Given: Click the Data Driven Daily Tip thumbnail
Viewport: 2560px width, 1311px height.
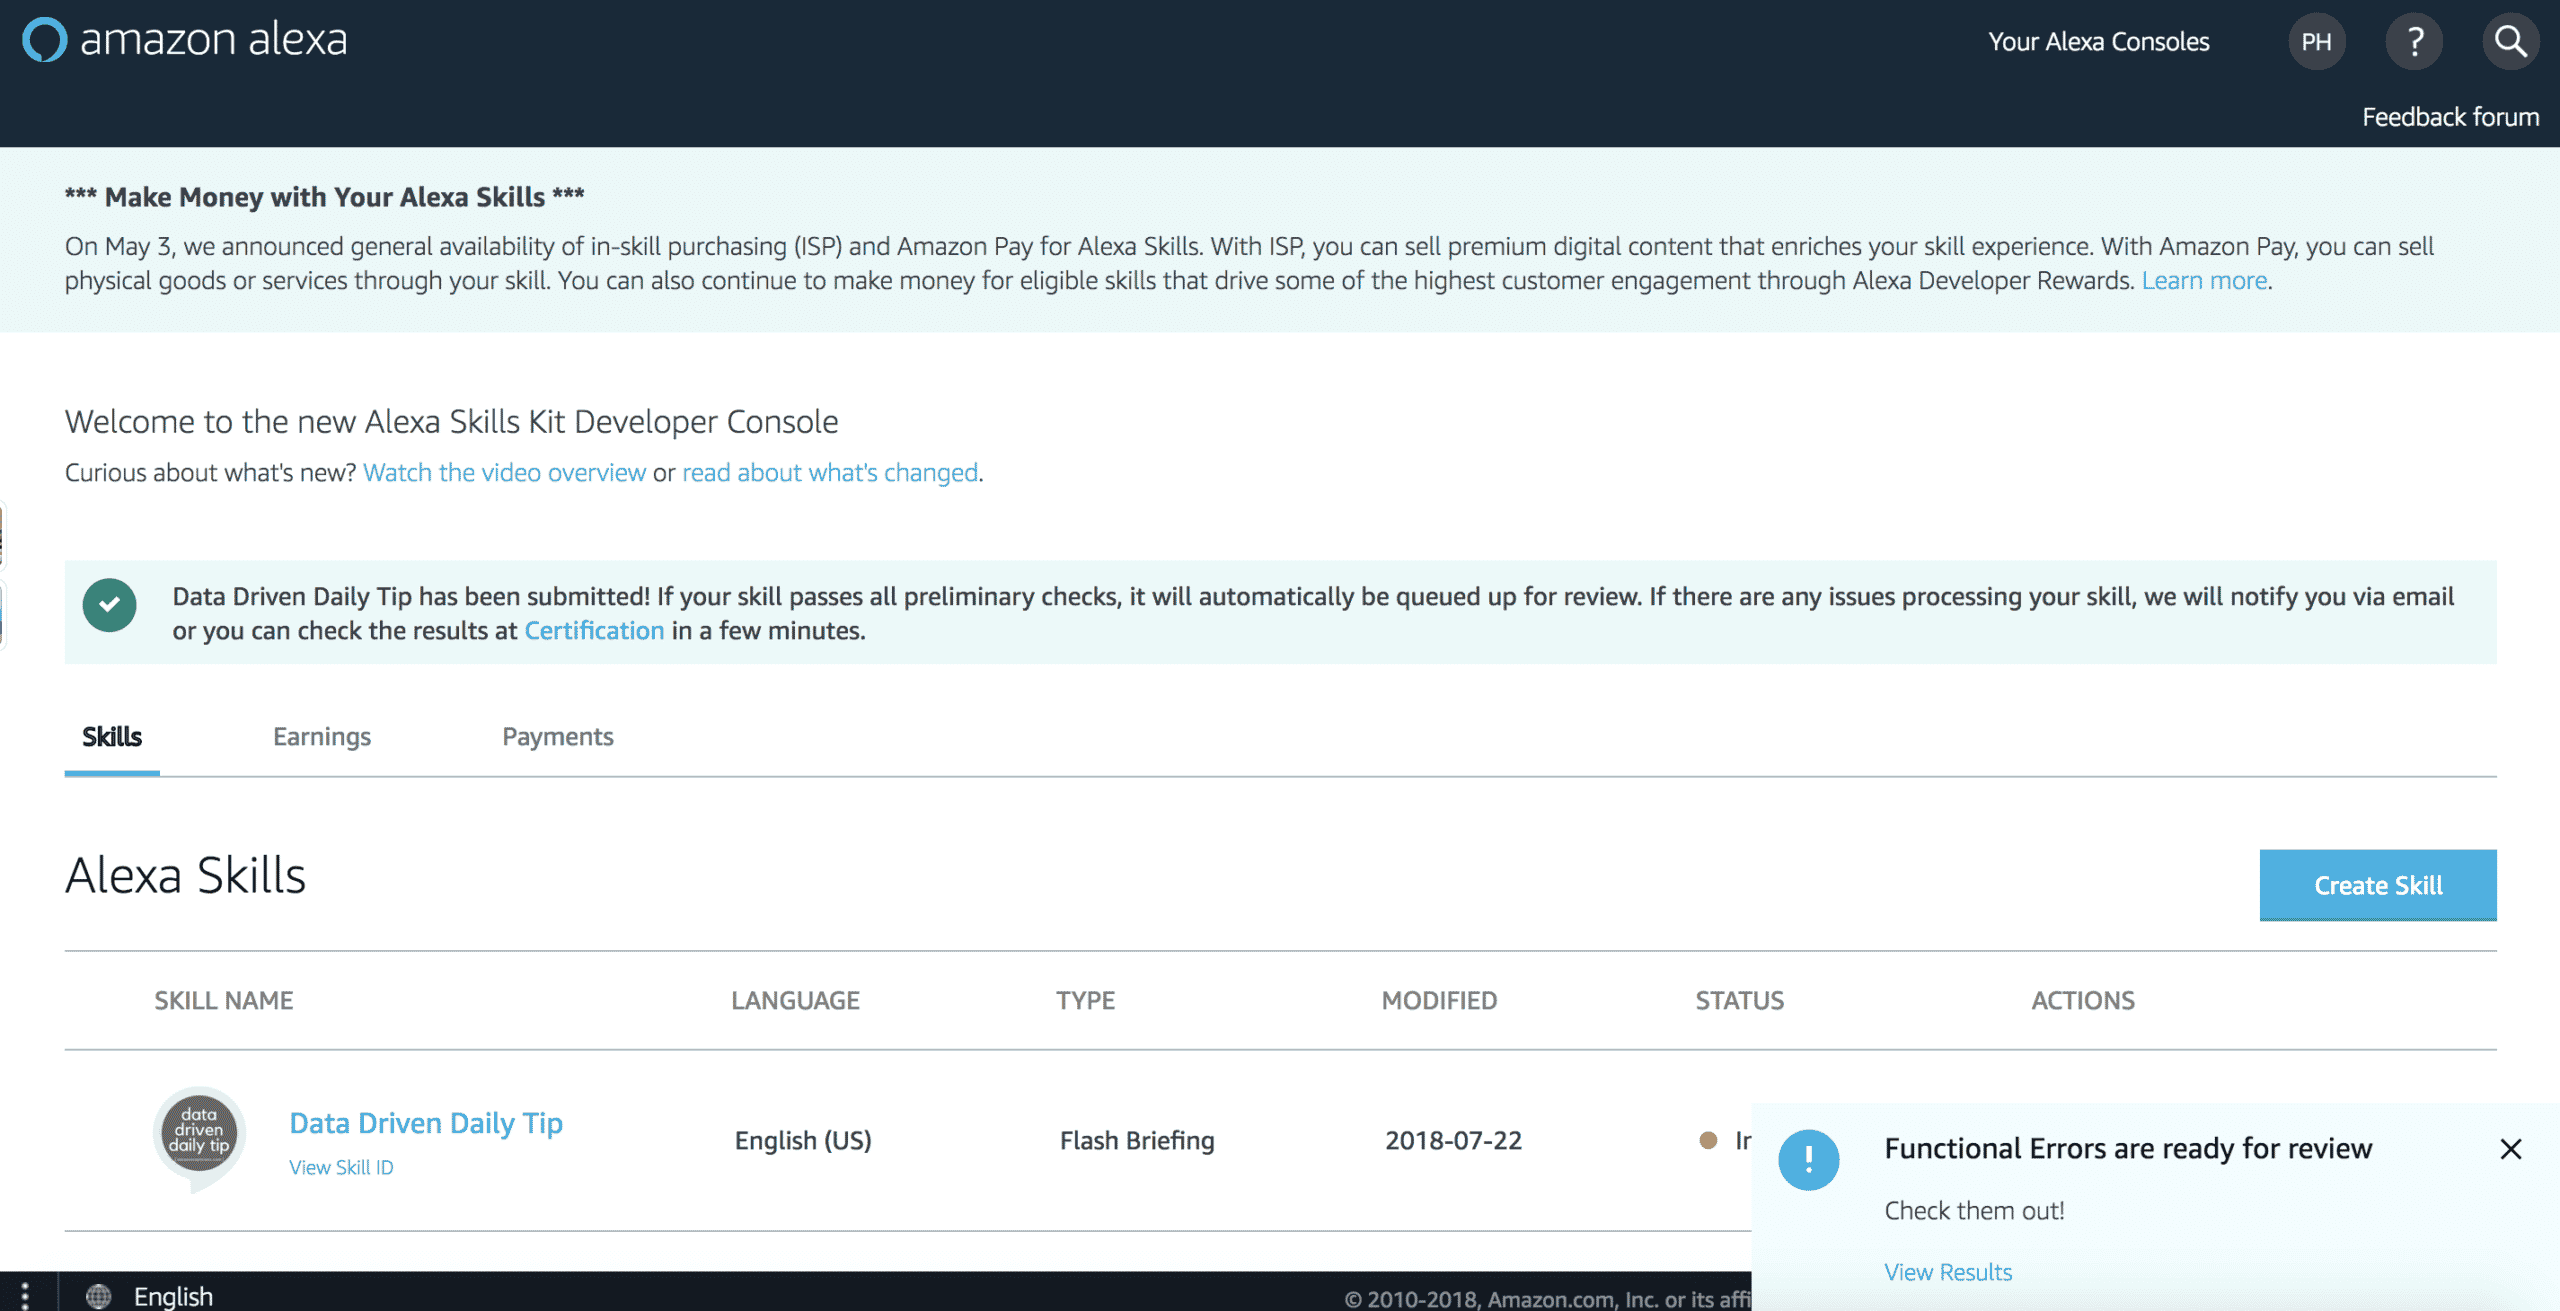Looking at the screenshot, I should point(200,1139).
